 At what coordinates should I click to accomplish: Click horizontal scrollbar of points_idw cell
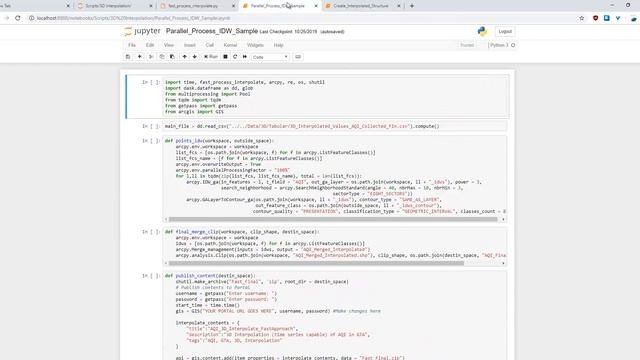[333, 219]
